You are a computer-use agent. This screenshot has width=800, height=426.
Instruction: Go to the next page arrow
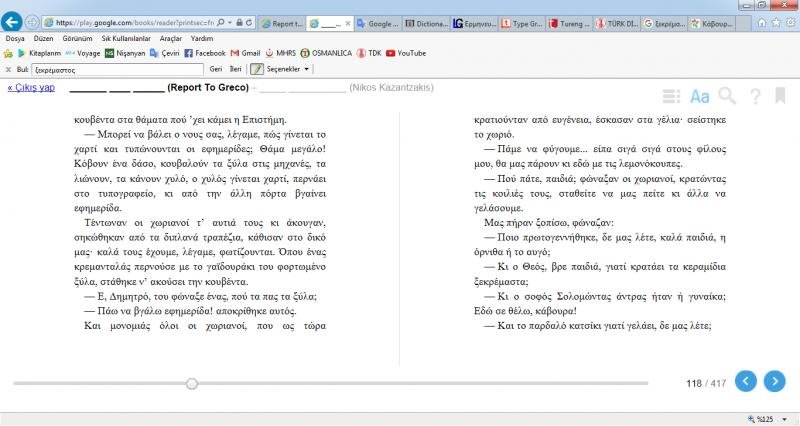click(774, 381)
